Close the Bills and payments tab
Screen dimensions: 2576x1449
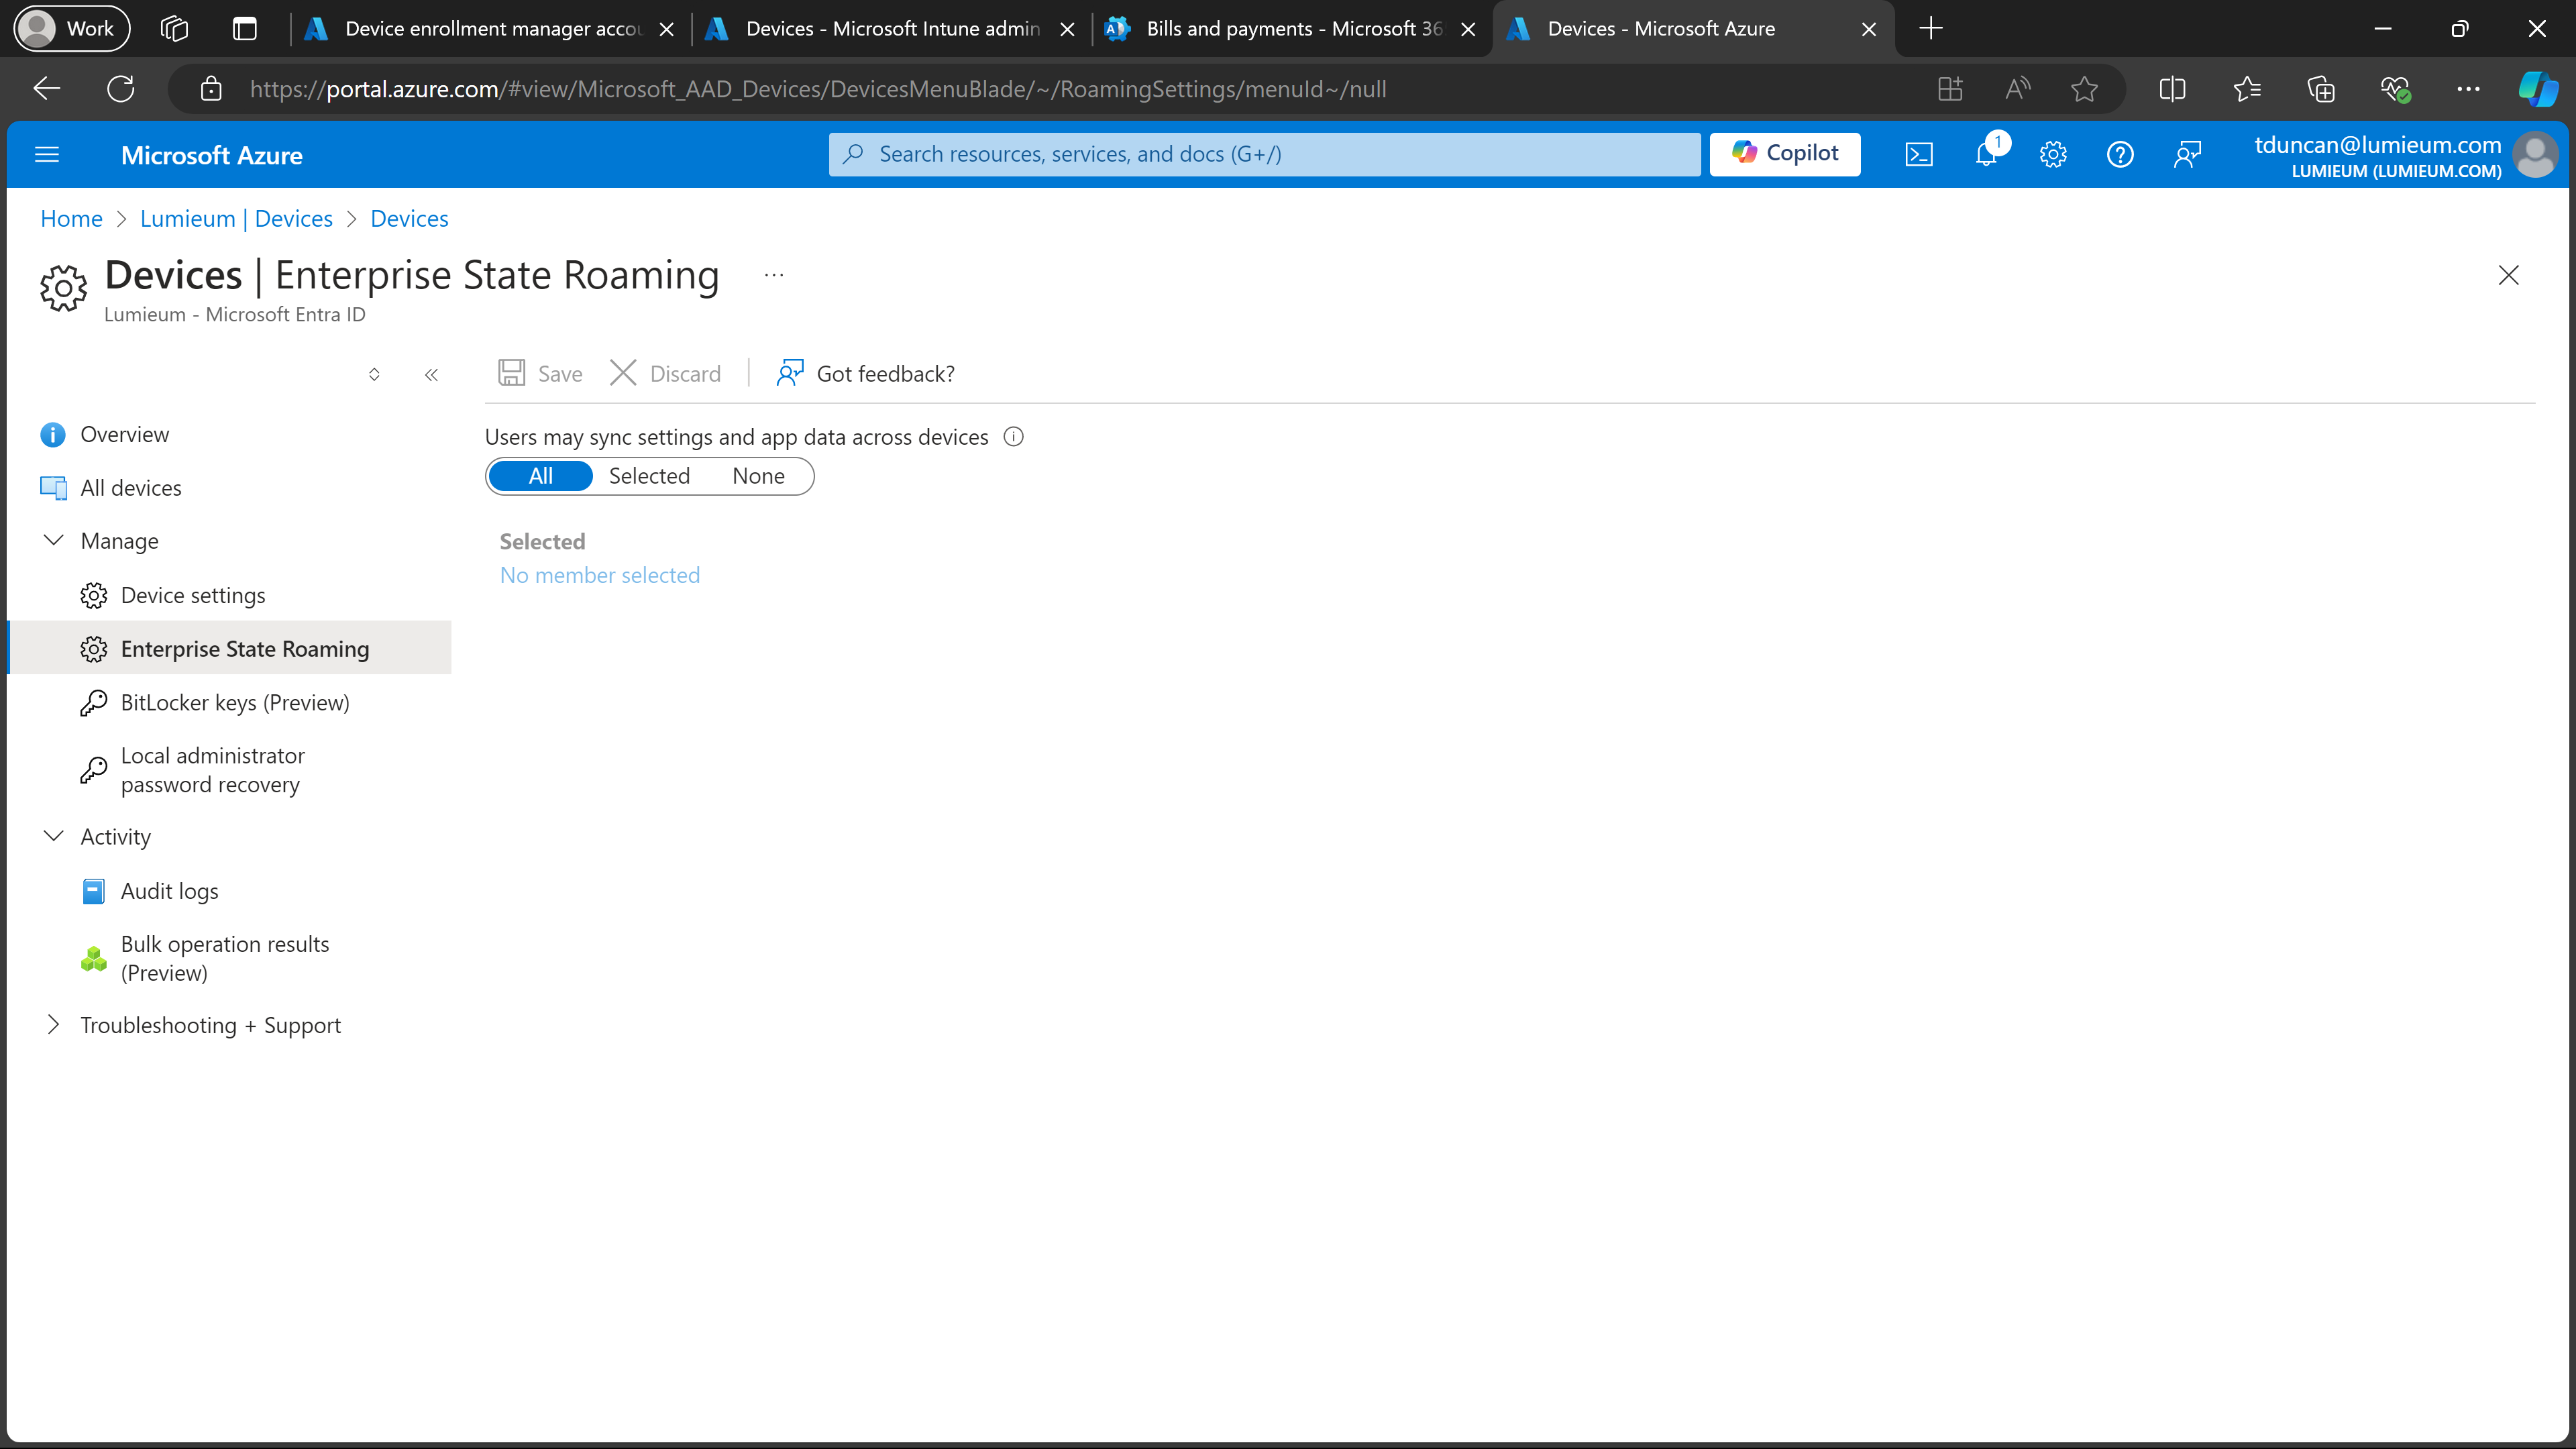(1468, 29)
